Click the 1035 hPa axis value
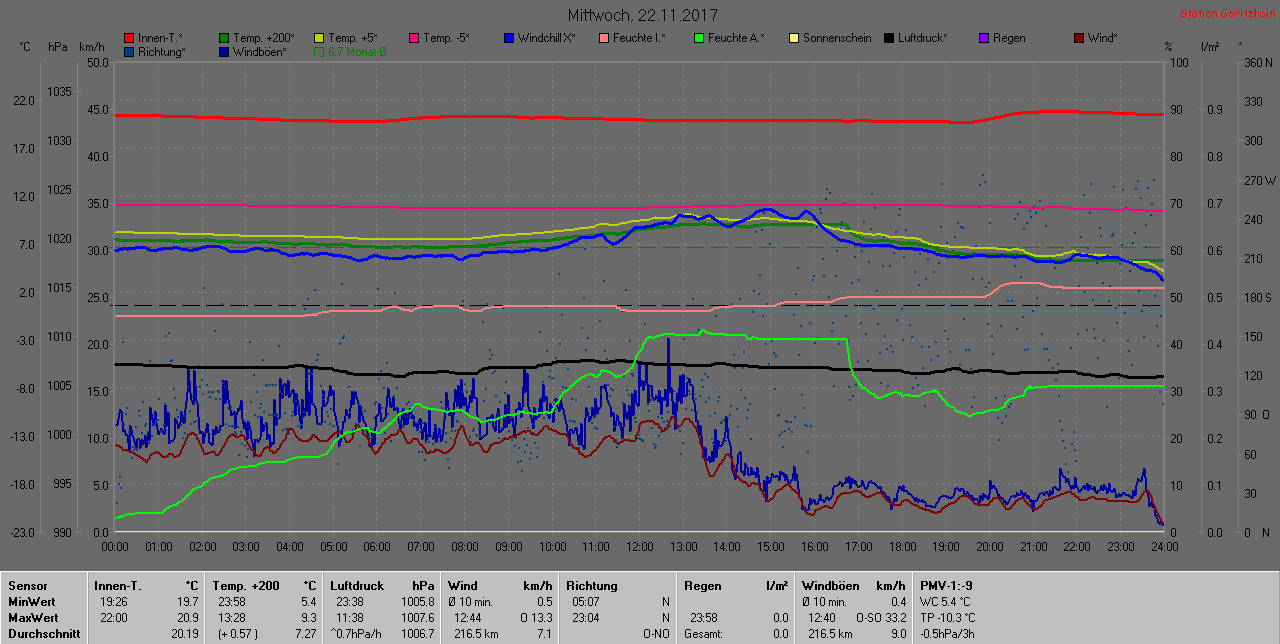 pos(59,92)
